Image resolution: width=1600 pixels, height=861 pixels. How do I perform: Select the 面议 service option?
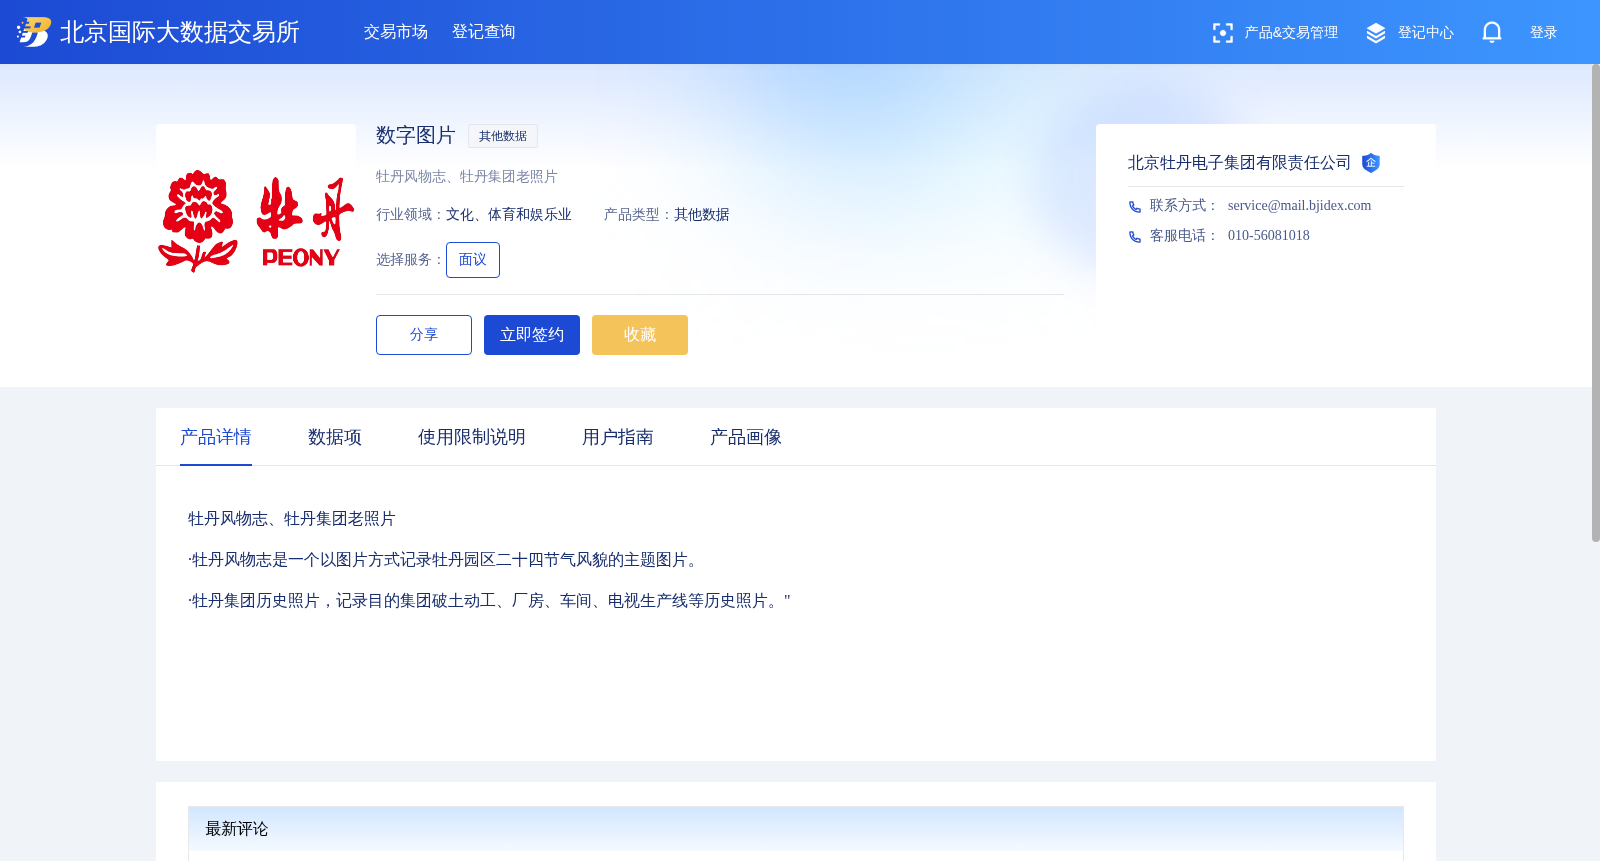(x=473, y=260)
